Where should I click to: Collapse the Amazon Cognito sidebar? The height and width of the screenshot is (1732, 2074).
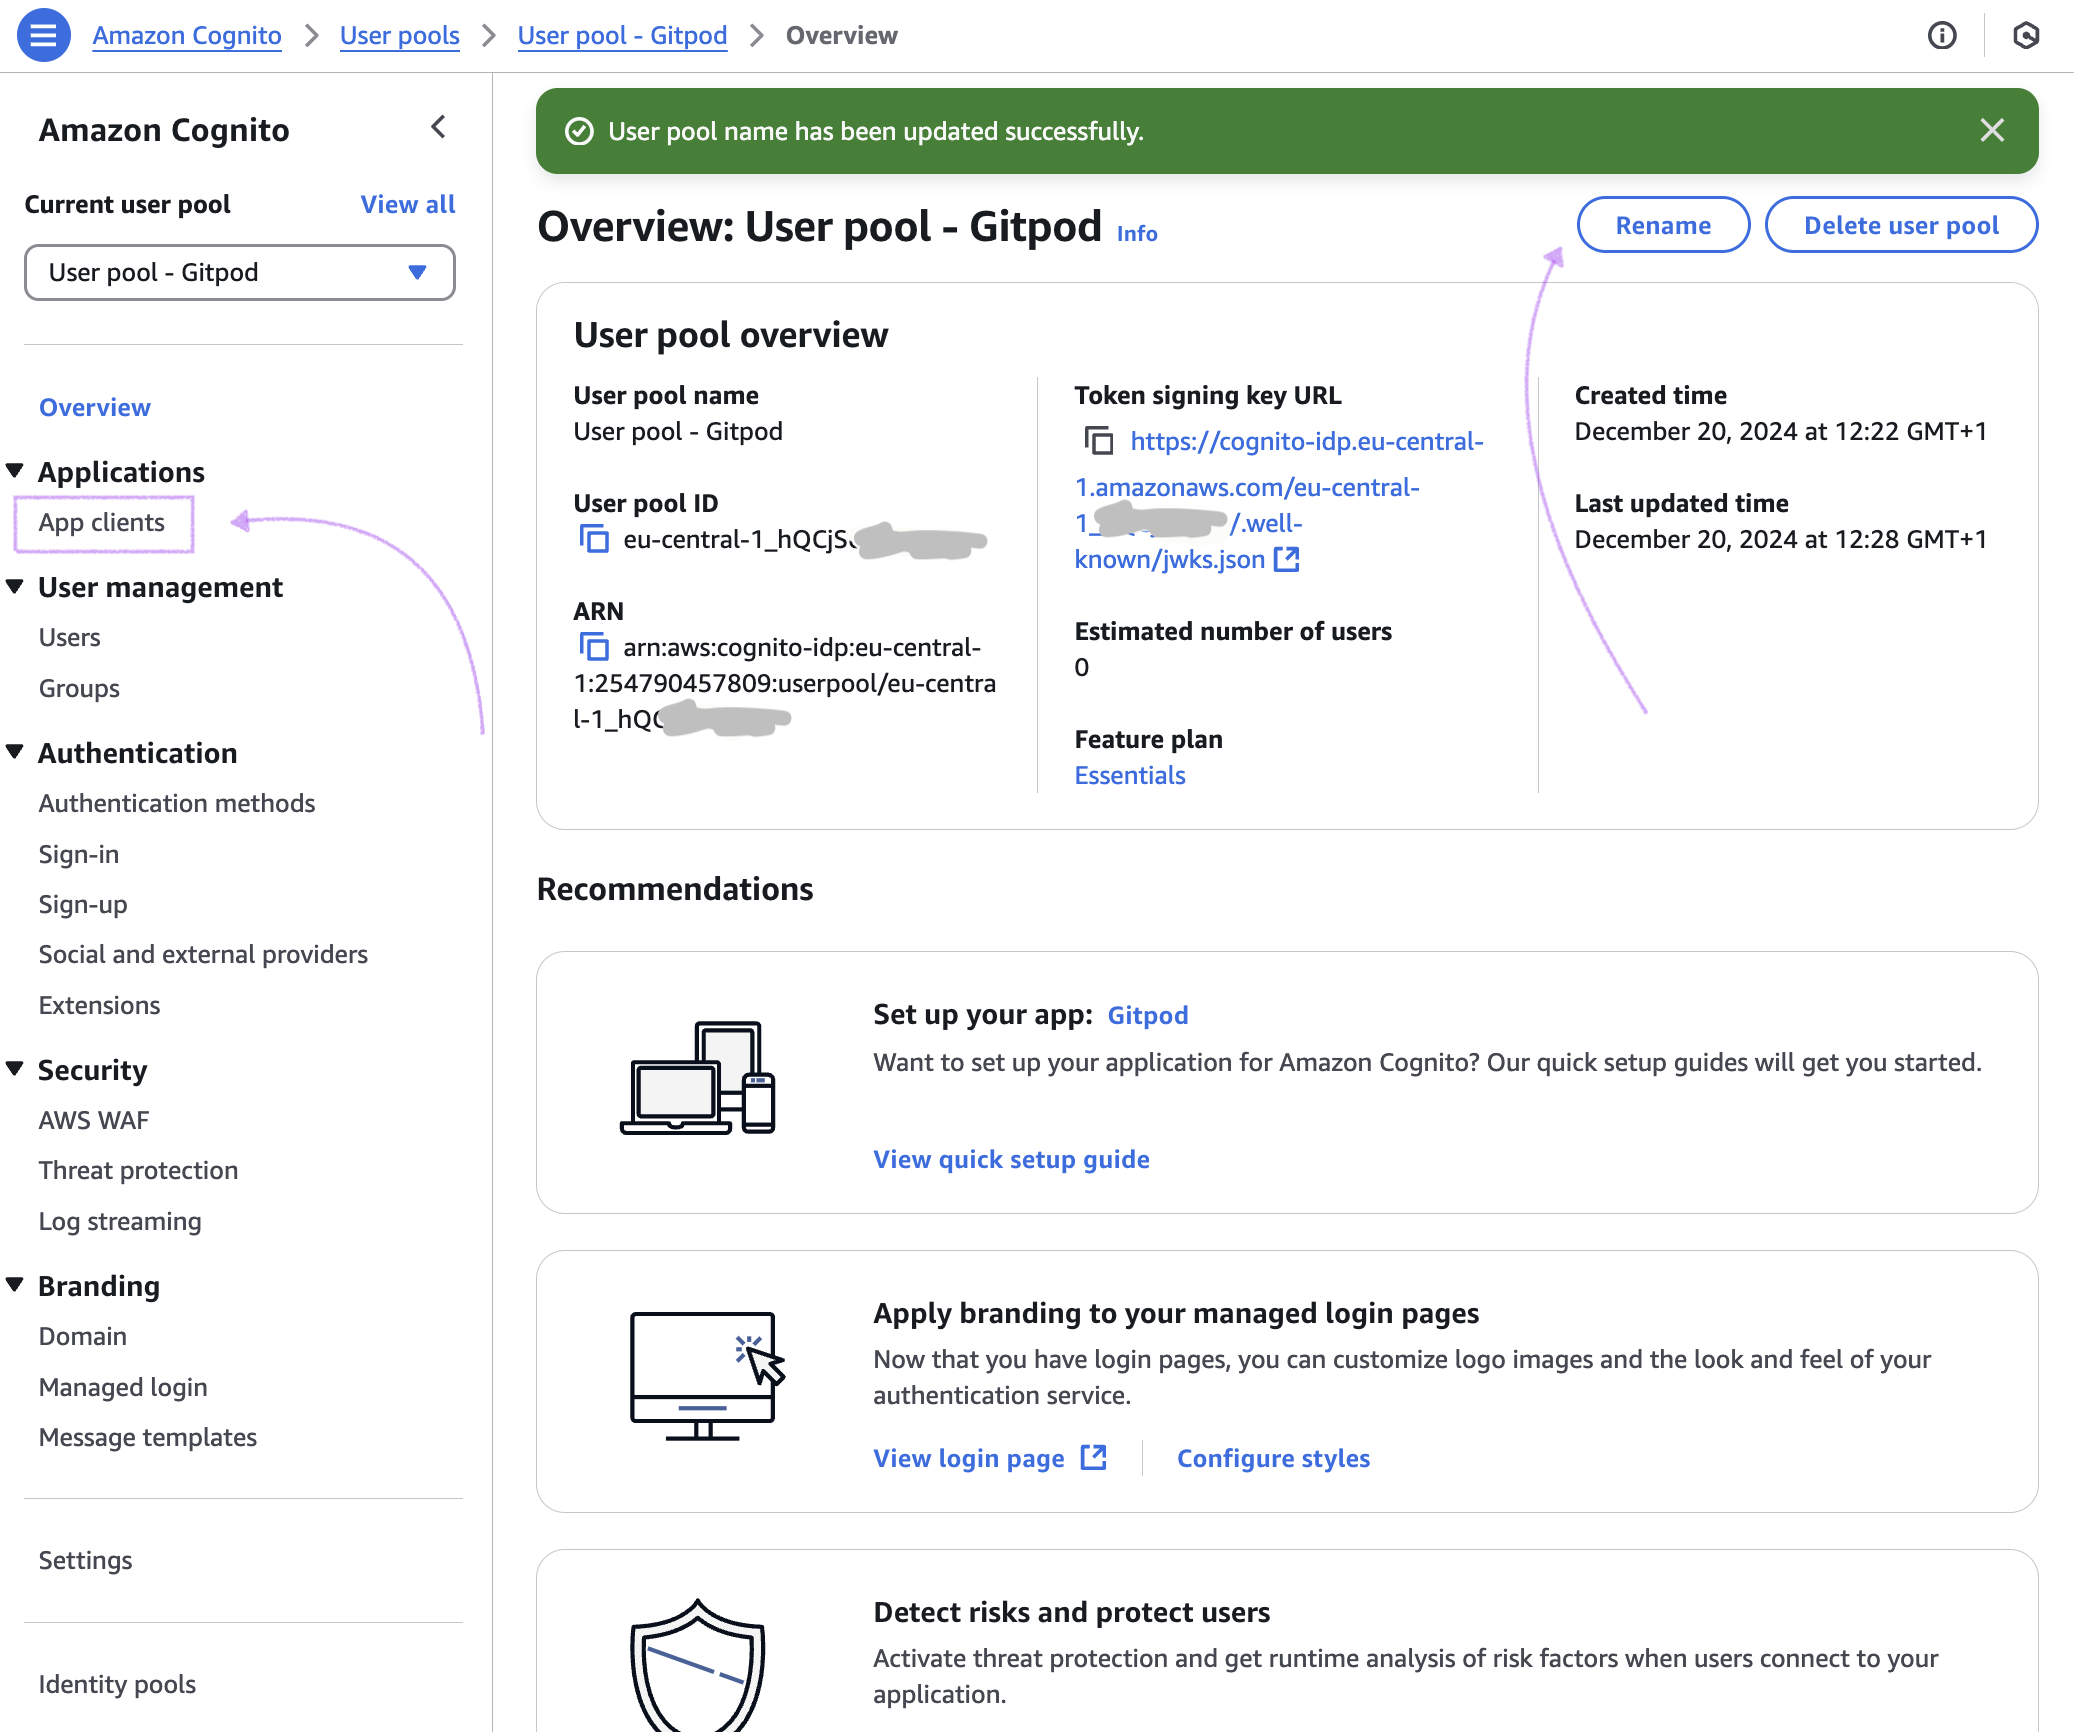tap(438, 127)
